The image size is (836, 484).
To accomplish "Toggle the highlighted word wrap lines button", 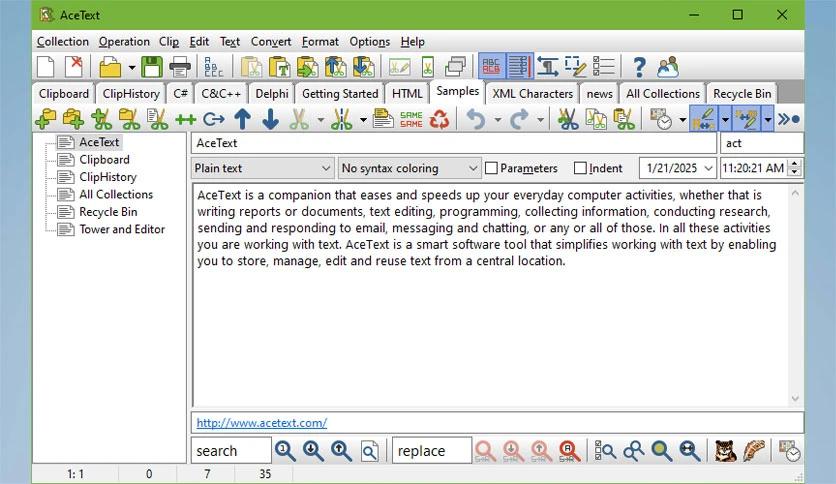I will click(x=519, y=67).
